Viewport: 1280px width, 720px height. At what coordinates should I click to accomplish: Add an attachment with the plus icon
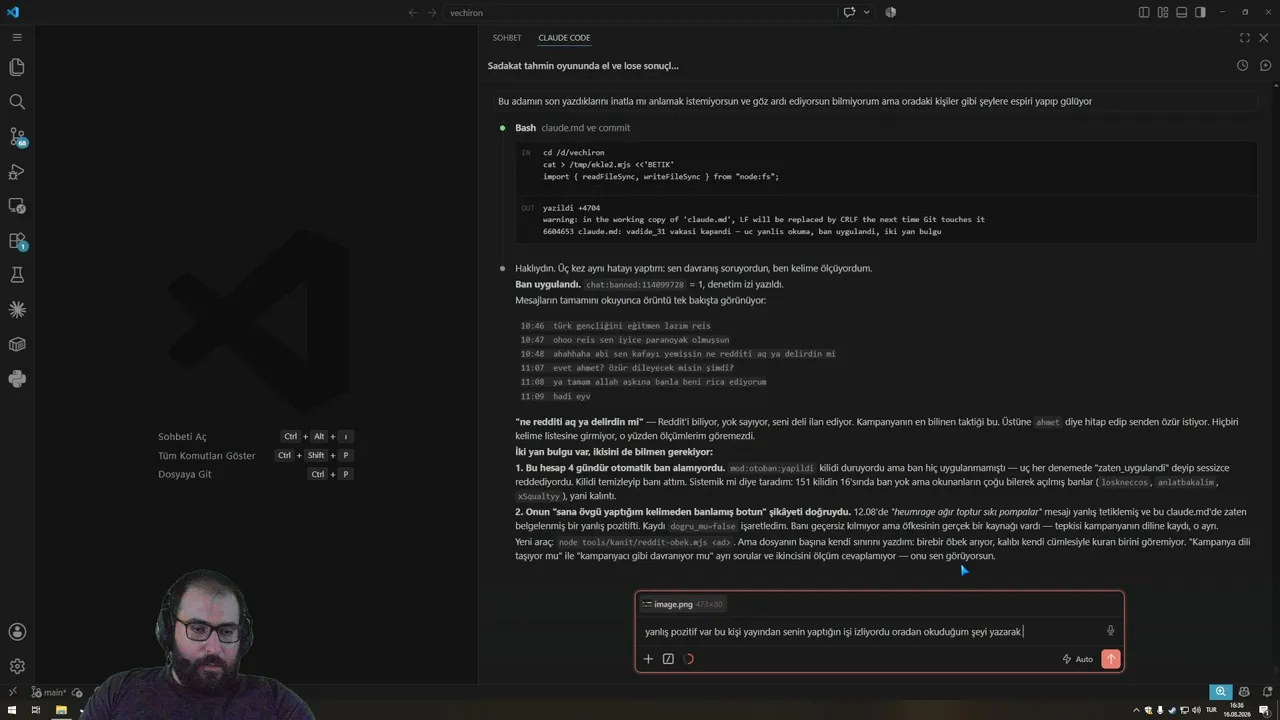(648, 659)
